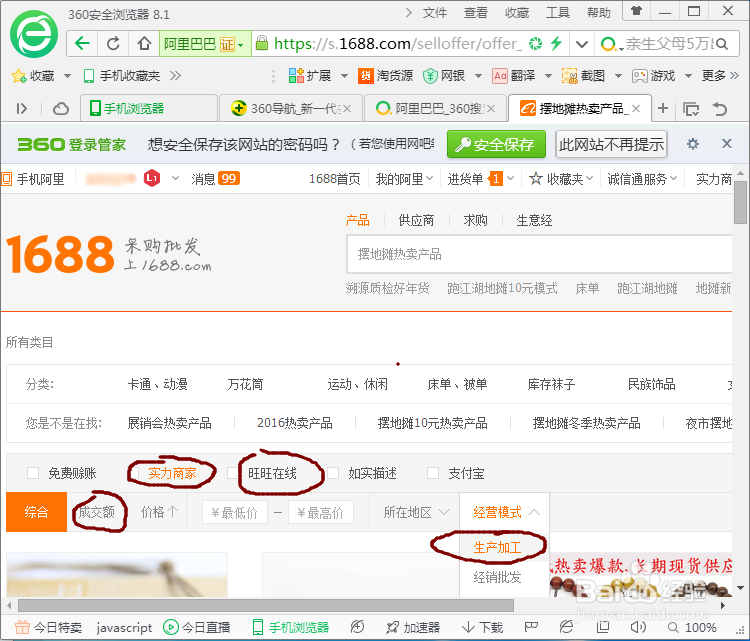Choose 经销批发 option
This screenshot has height=641, width=750.
click(497, 577)
